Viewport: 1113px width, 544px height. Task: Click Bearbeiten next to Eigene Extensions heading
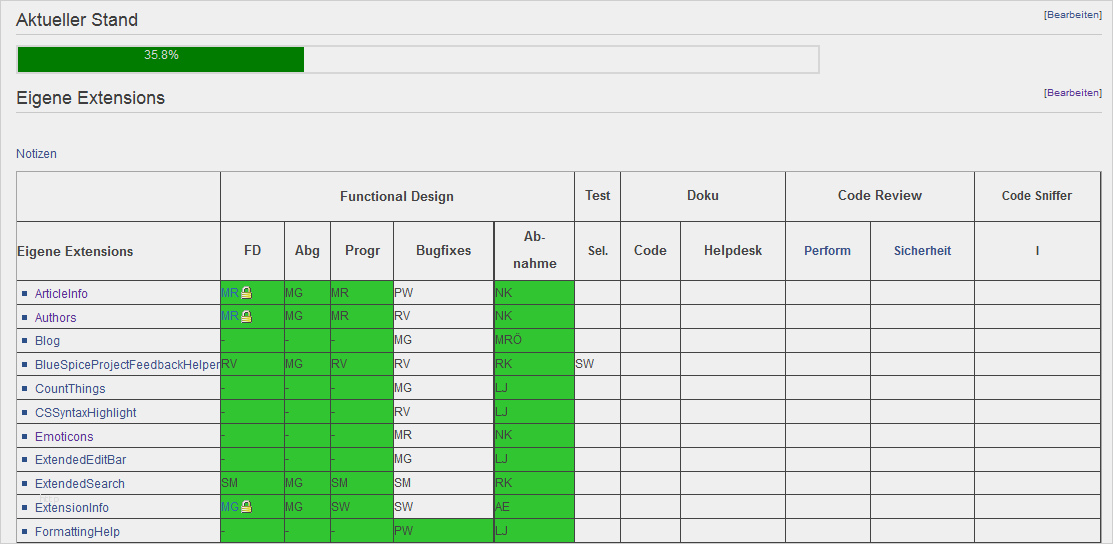(1073, 93)
